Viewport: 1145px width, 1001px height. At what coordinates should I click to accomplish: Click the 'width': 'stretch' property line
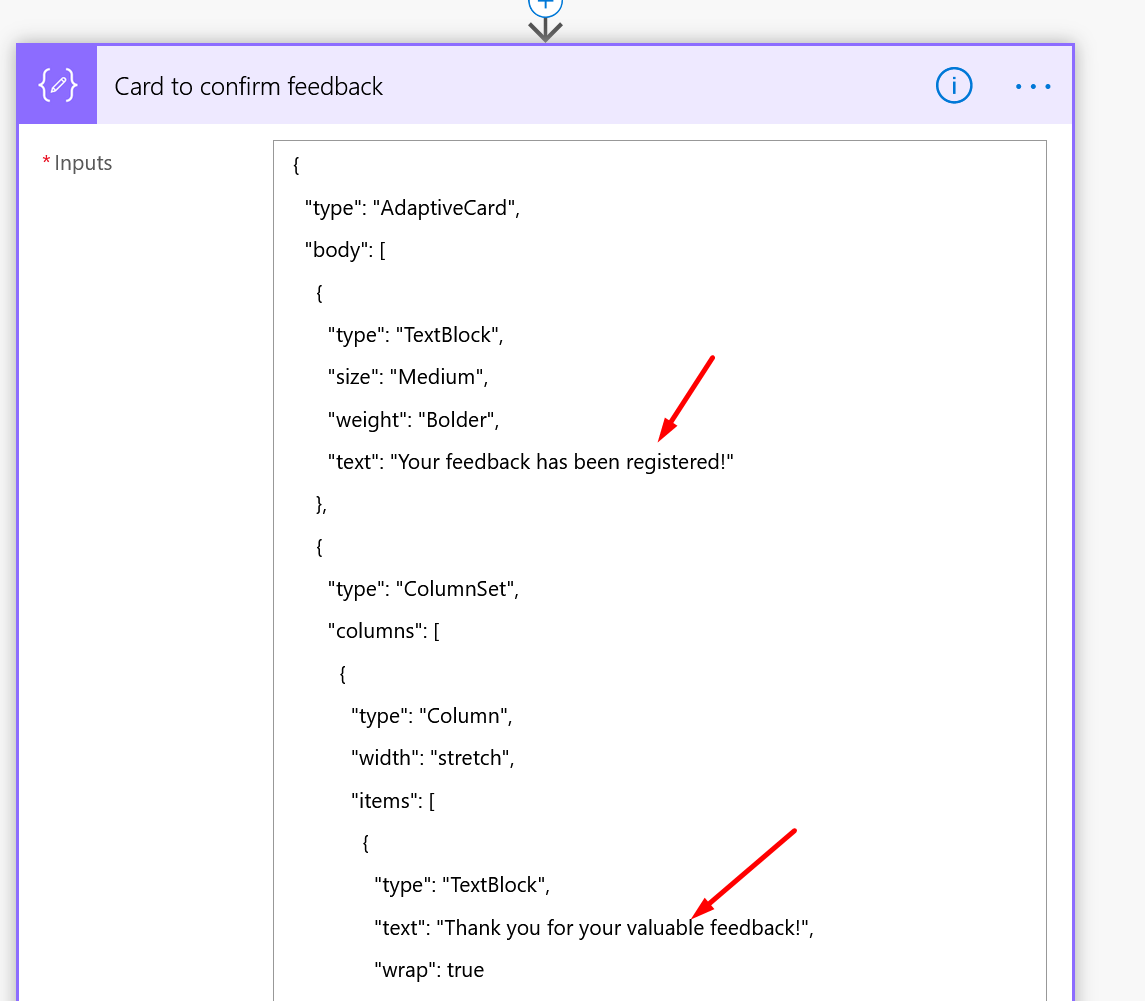point(430,757)
